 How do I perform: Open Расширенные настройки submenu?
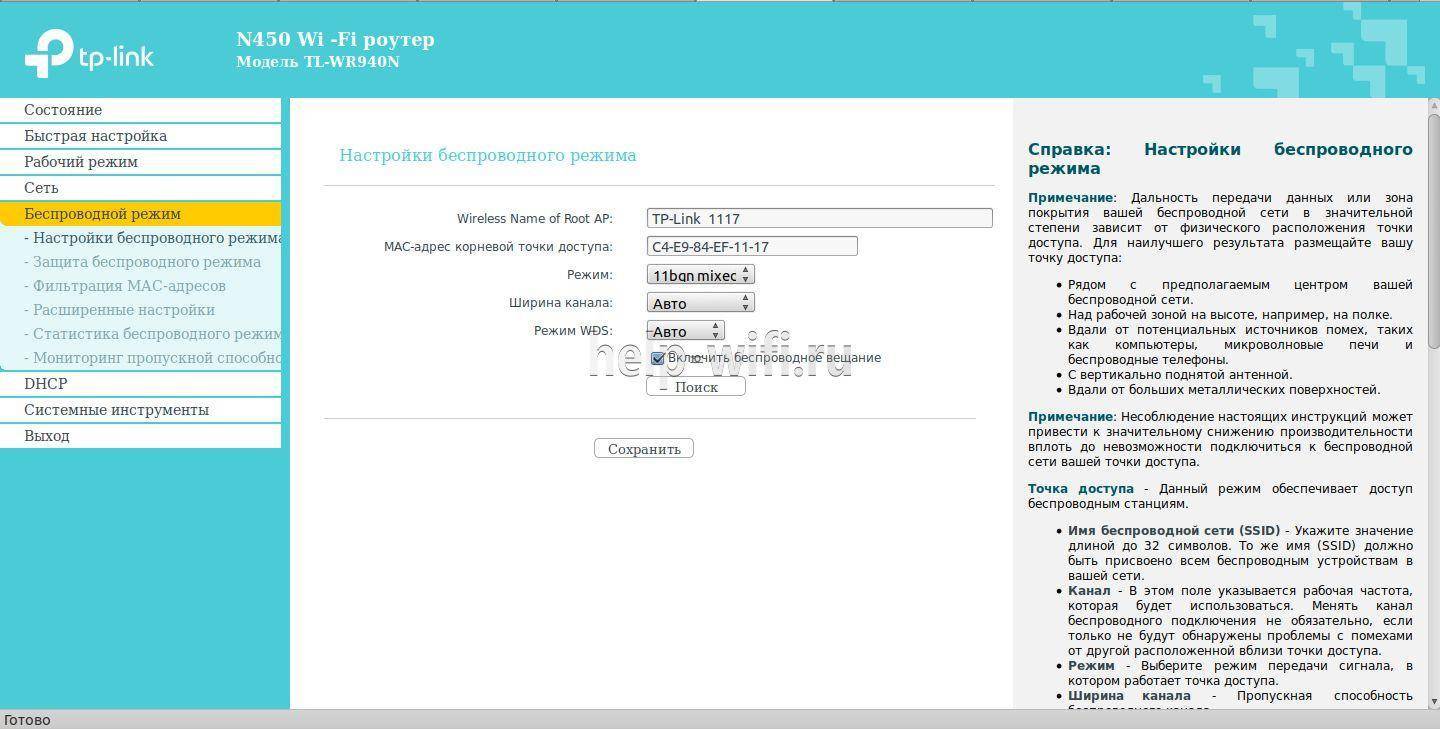coord(124,310)
